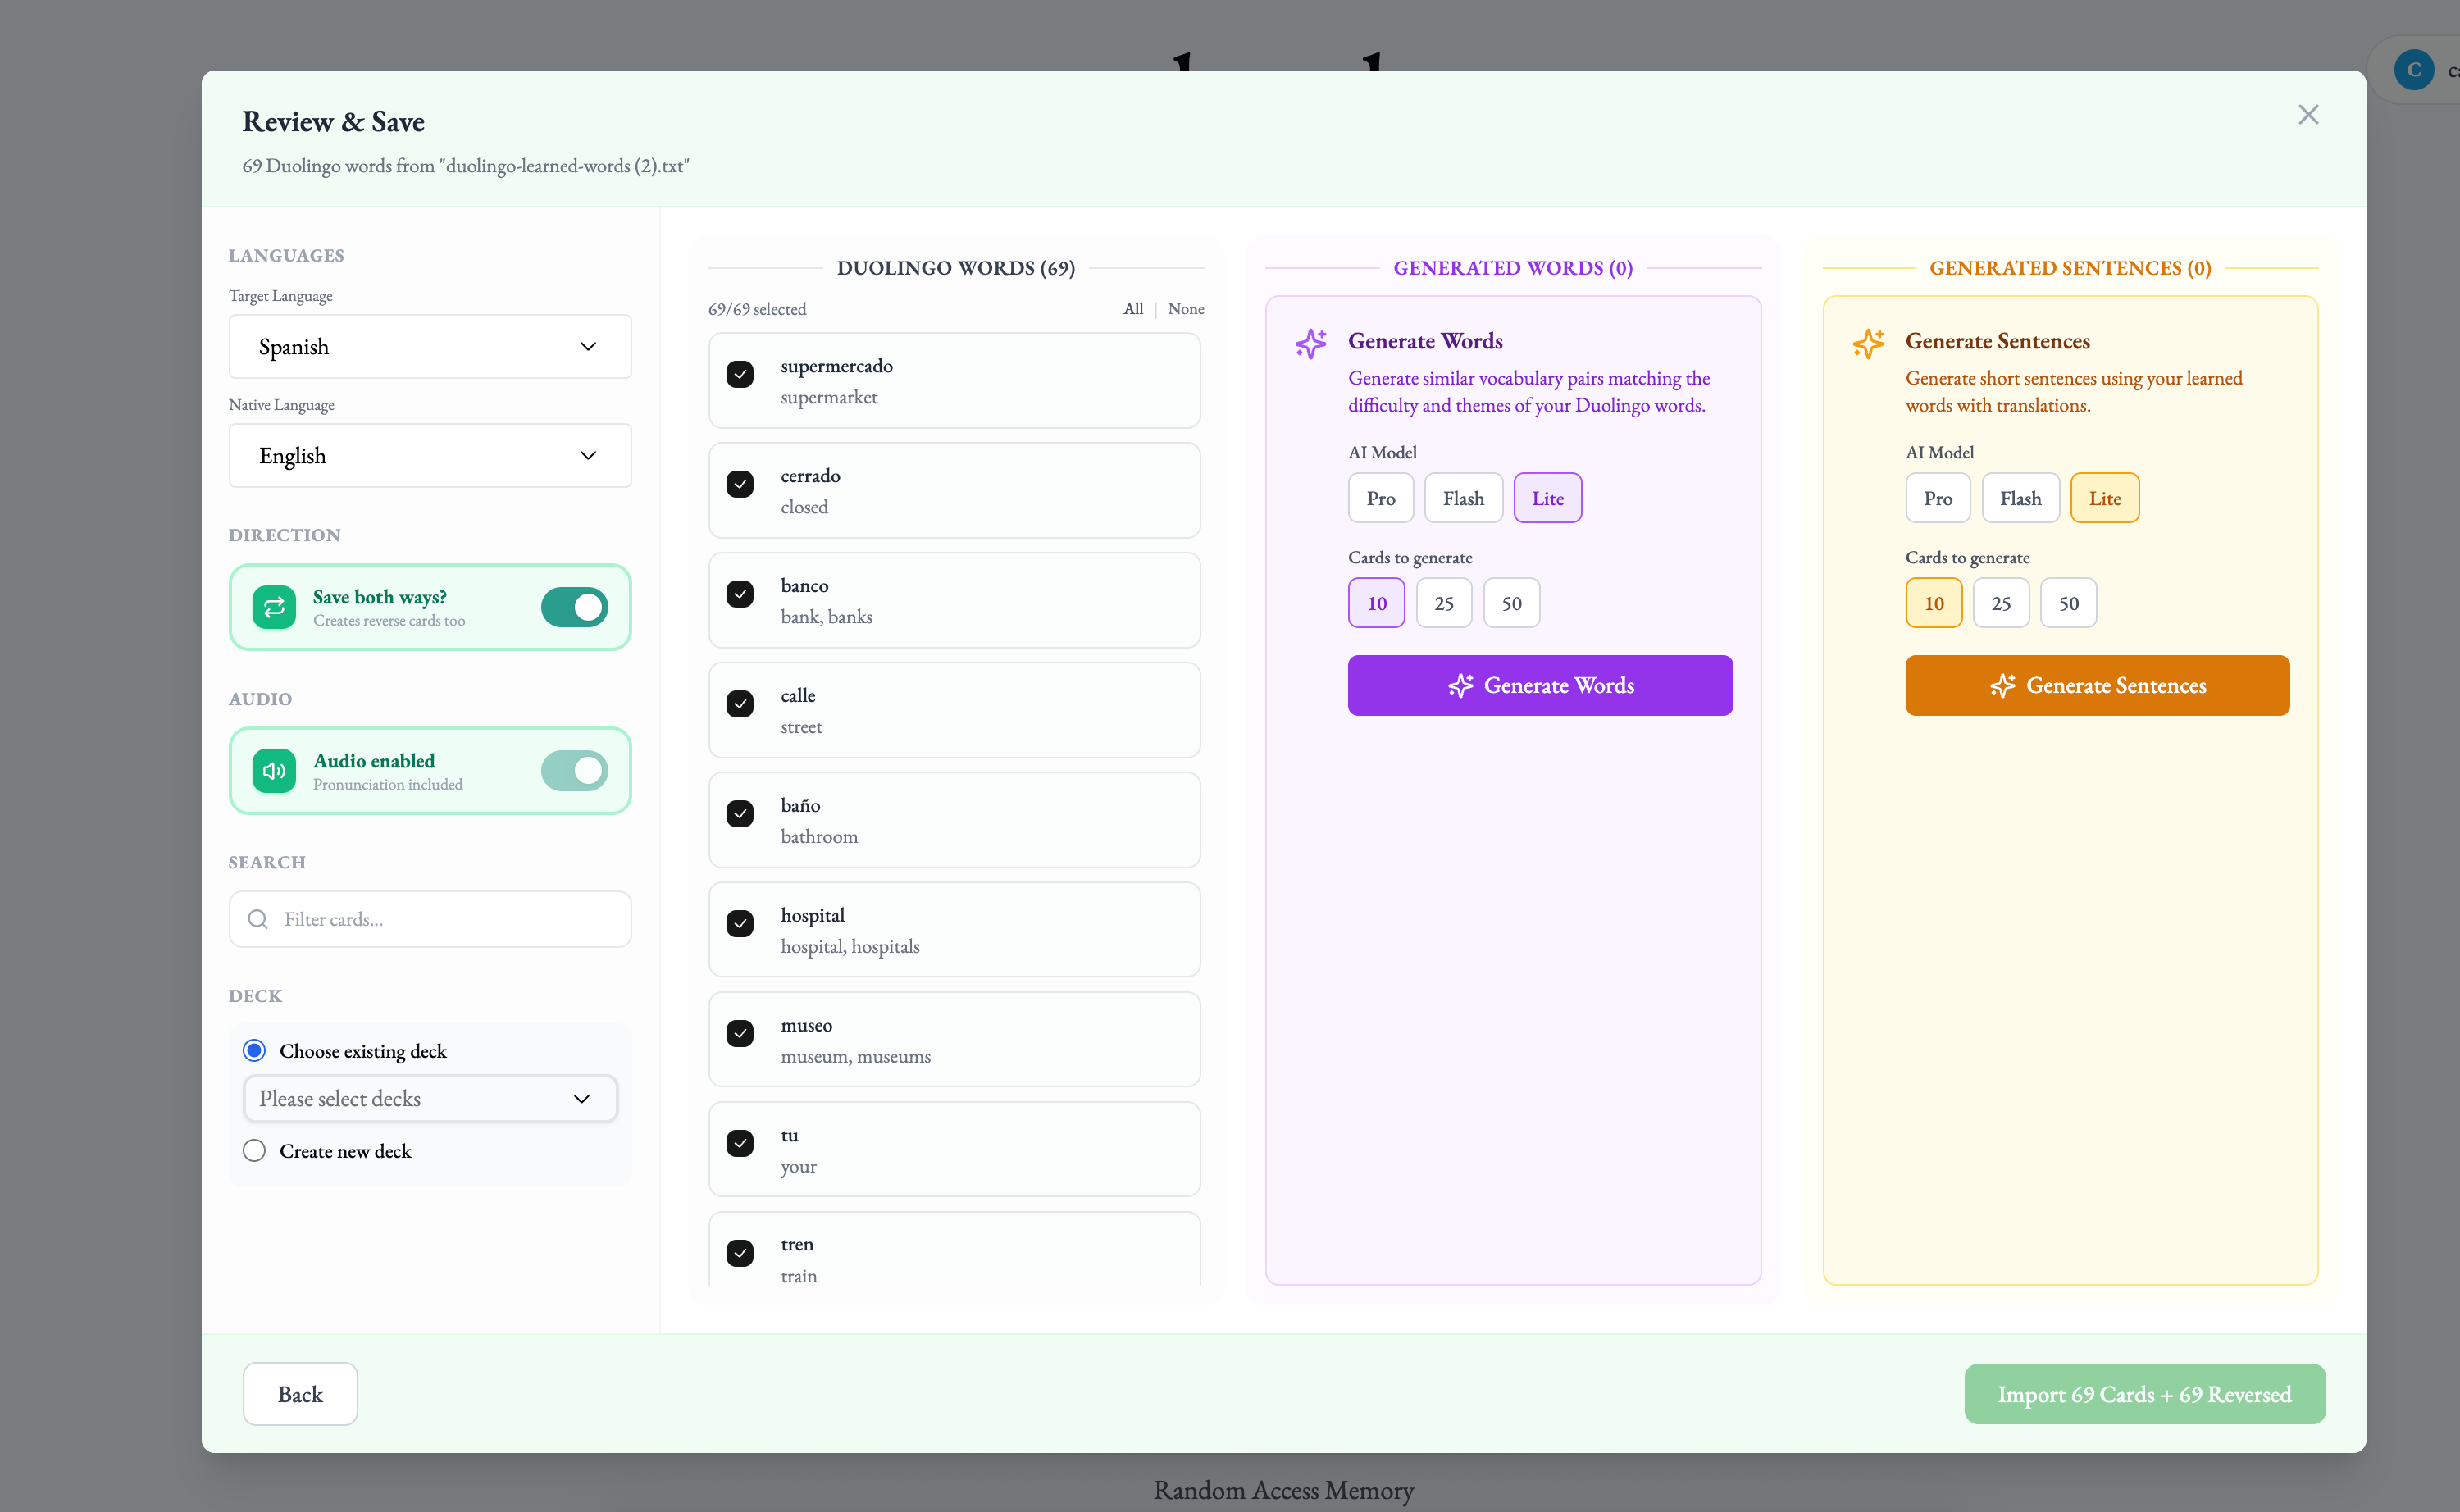Click the sparkle icon inside Generate Sentences button
Viewport: 2460px width, 1512px height.
2002,686
